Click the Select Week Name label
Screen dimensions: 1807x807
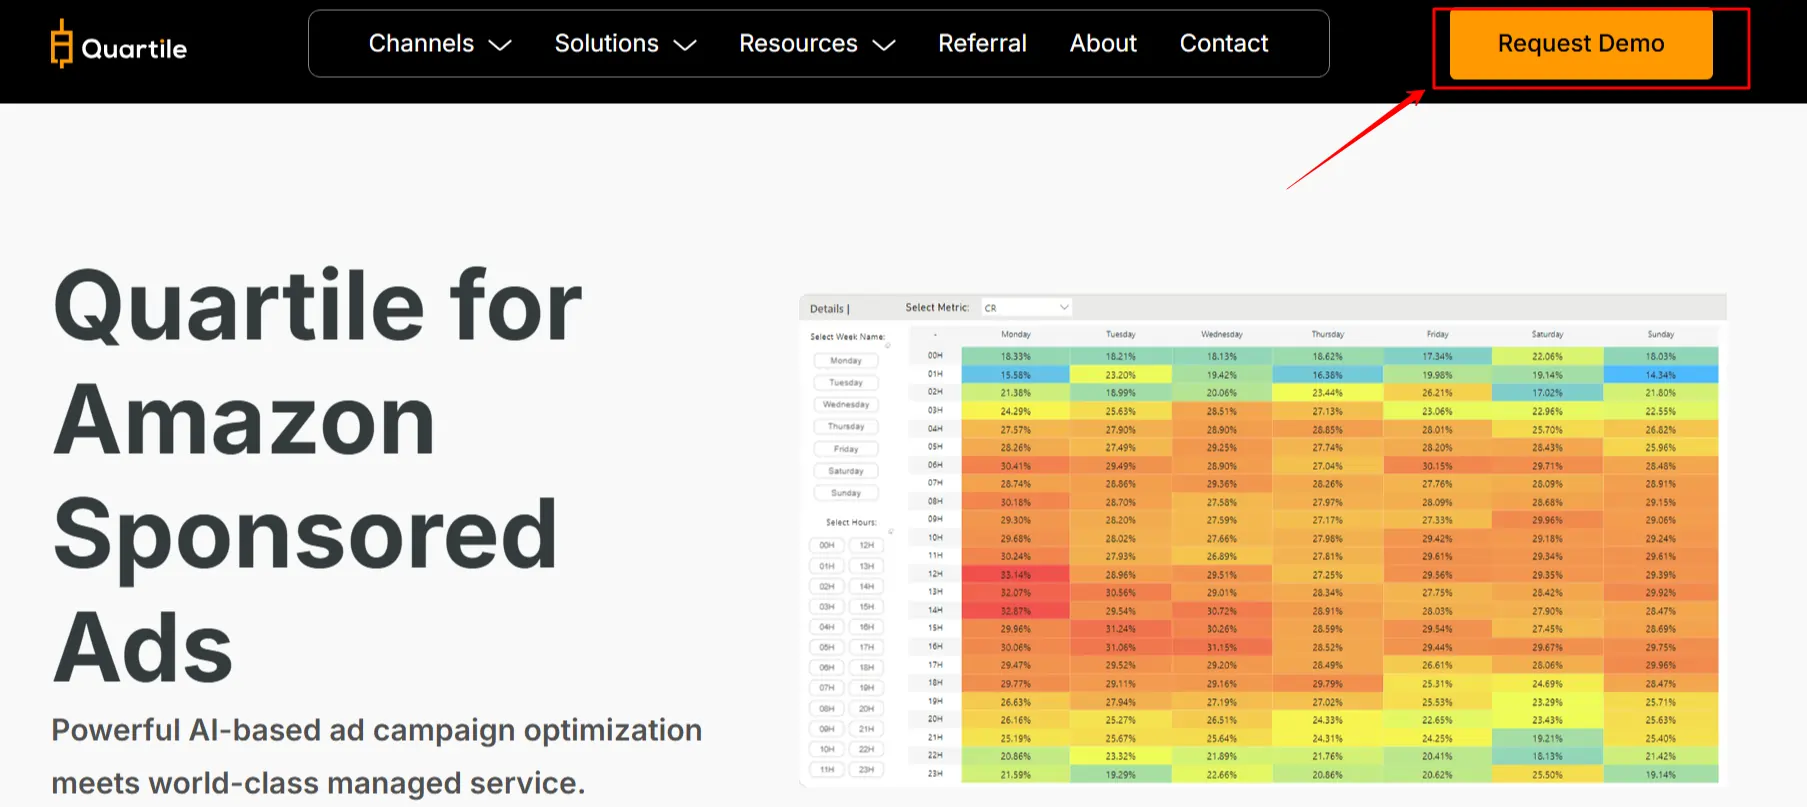click(x=847, y=337)
